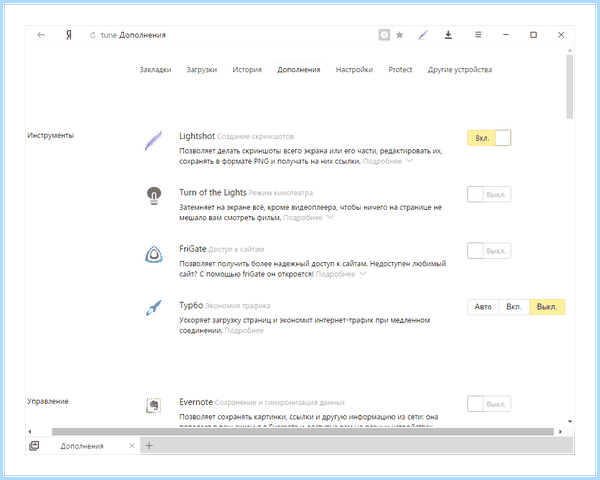This screenshot has height=480, width=600.
Task: Open tab overview icon in tab bar
Action: tap(34, 446)
